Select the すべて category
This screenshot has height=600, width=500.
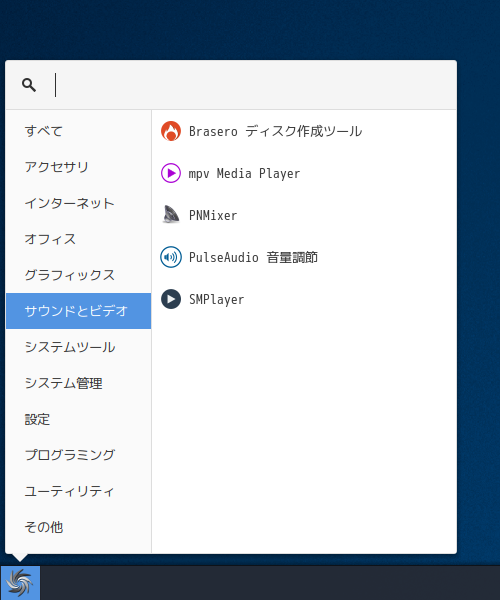[x=78, y=131]
